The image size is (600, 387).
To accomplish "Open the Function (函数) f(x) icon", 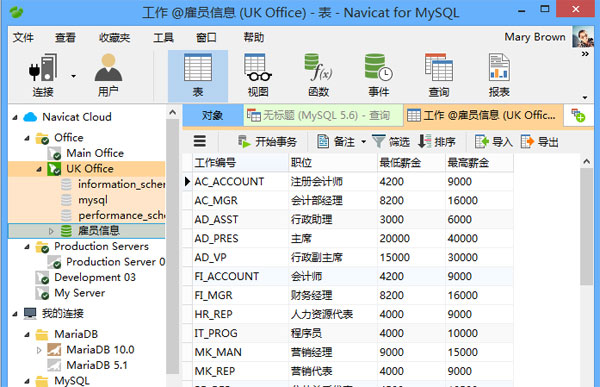I will (318, 75).
